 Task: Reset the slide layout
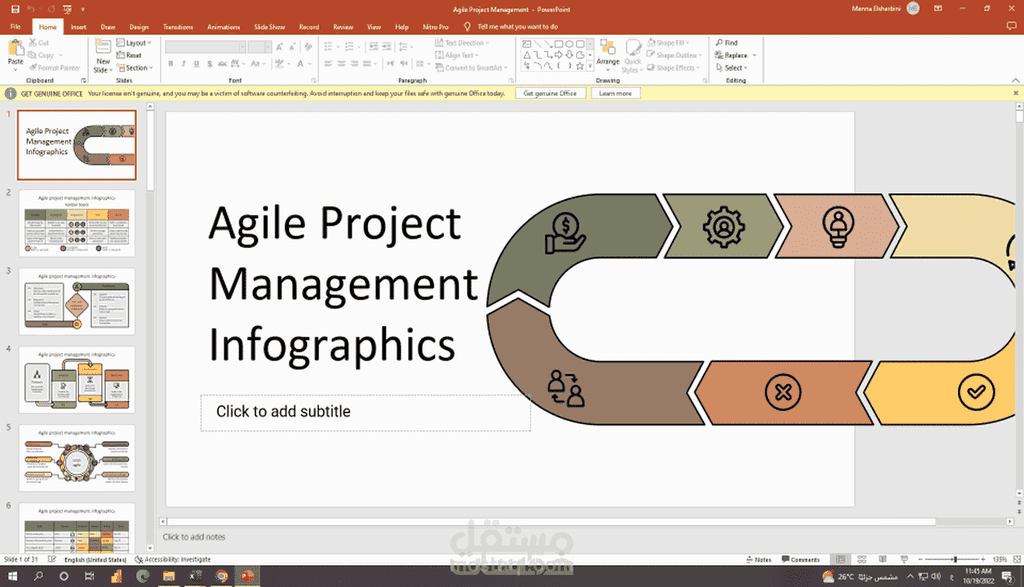tap(129, 56)
